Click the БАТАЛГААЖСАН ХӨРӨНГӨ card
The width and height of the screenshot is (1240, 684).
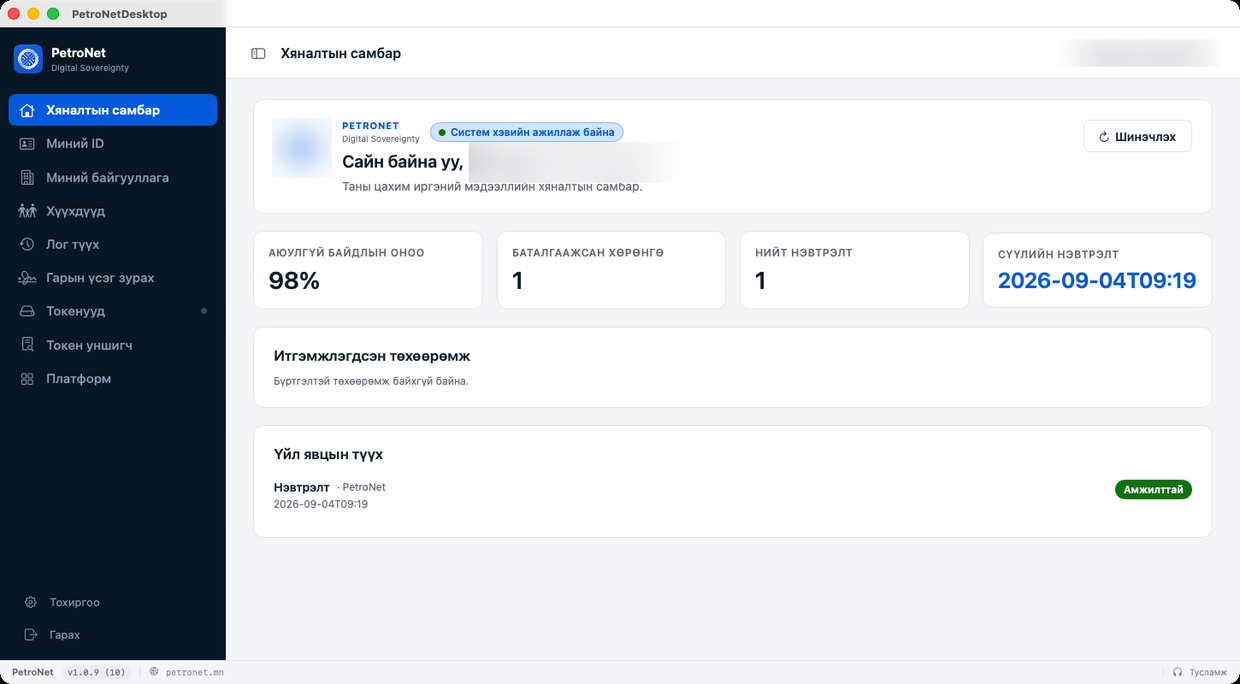click(611, 270)
